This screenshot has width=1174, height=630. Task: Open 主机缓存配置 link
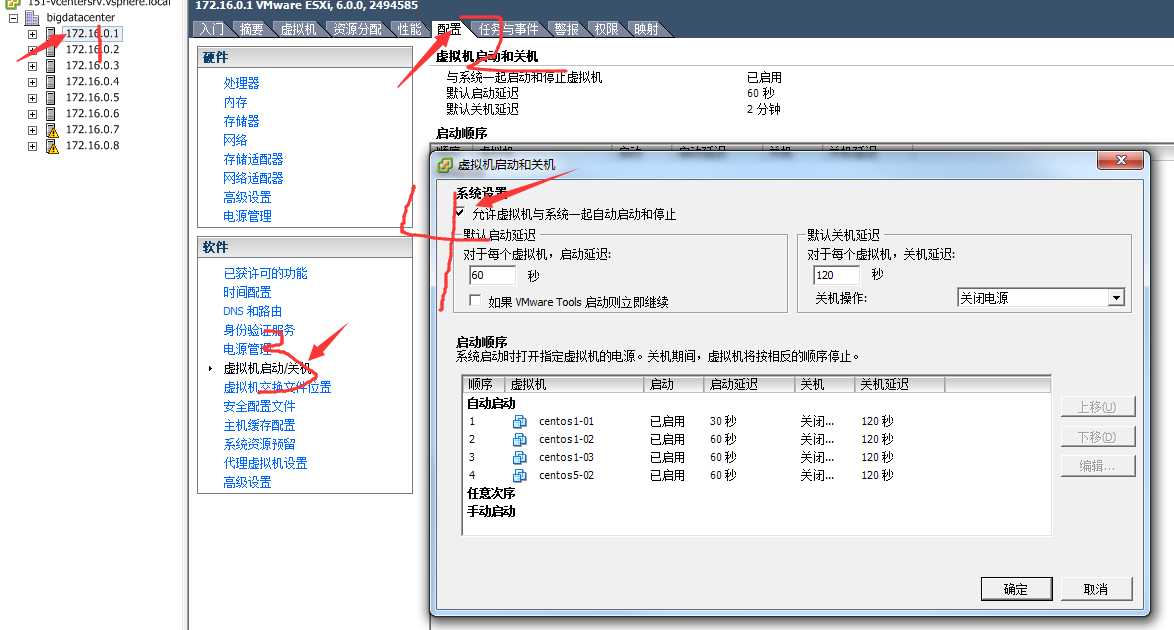[259, 425]
